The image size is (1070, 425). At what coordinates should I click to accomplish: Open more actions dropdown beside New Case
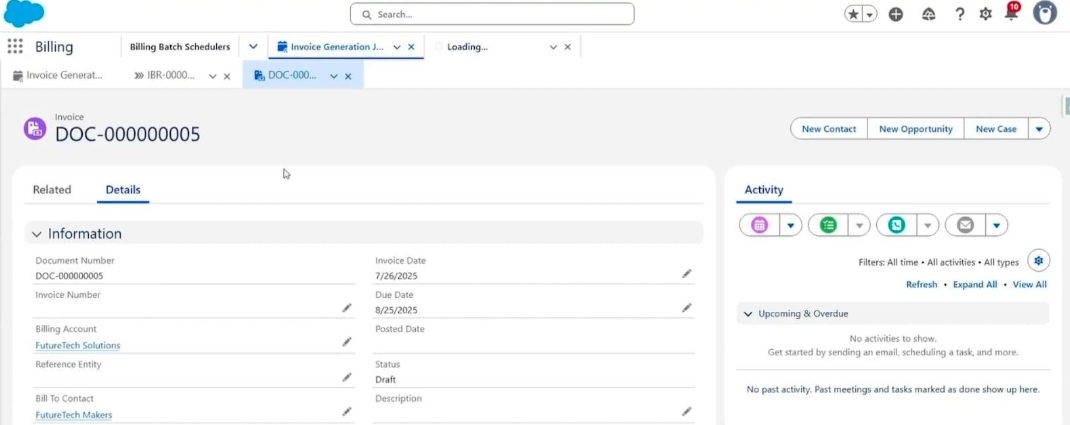(1039, 129)
